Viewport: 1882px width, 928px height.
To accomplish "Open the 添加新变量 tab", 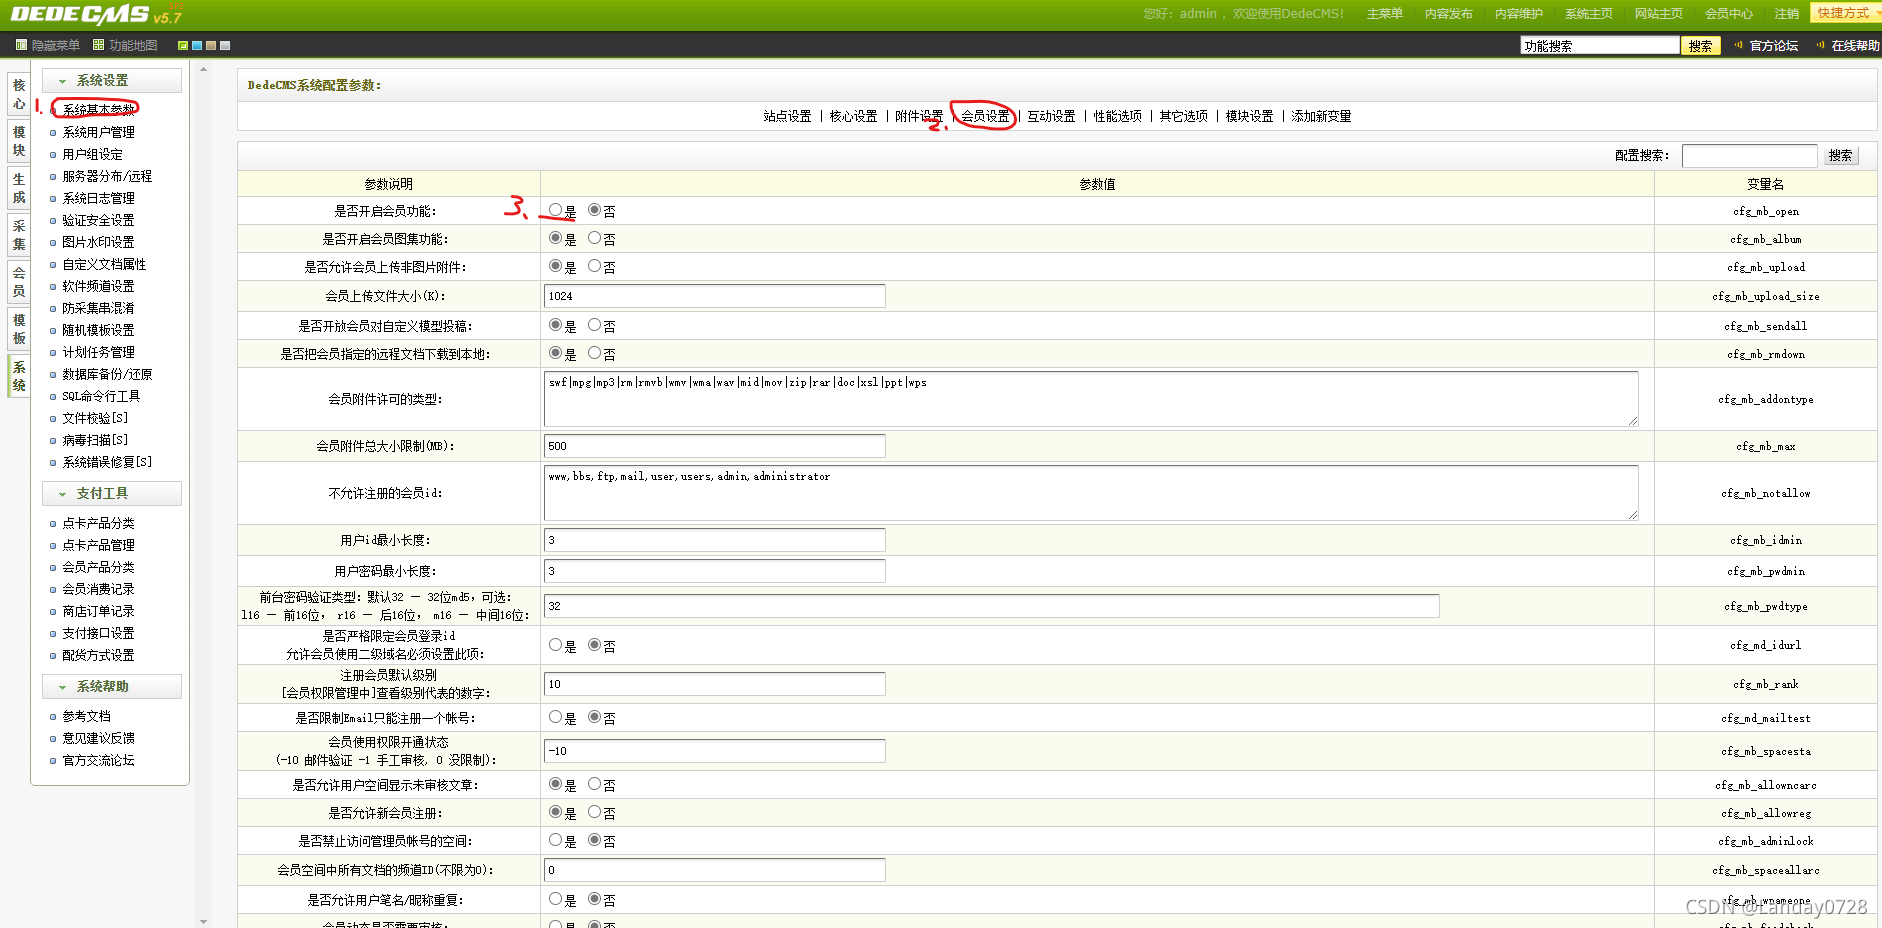I will tap(1321, 116).
